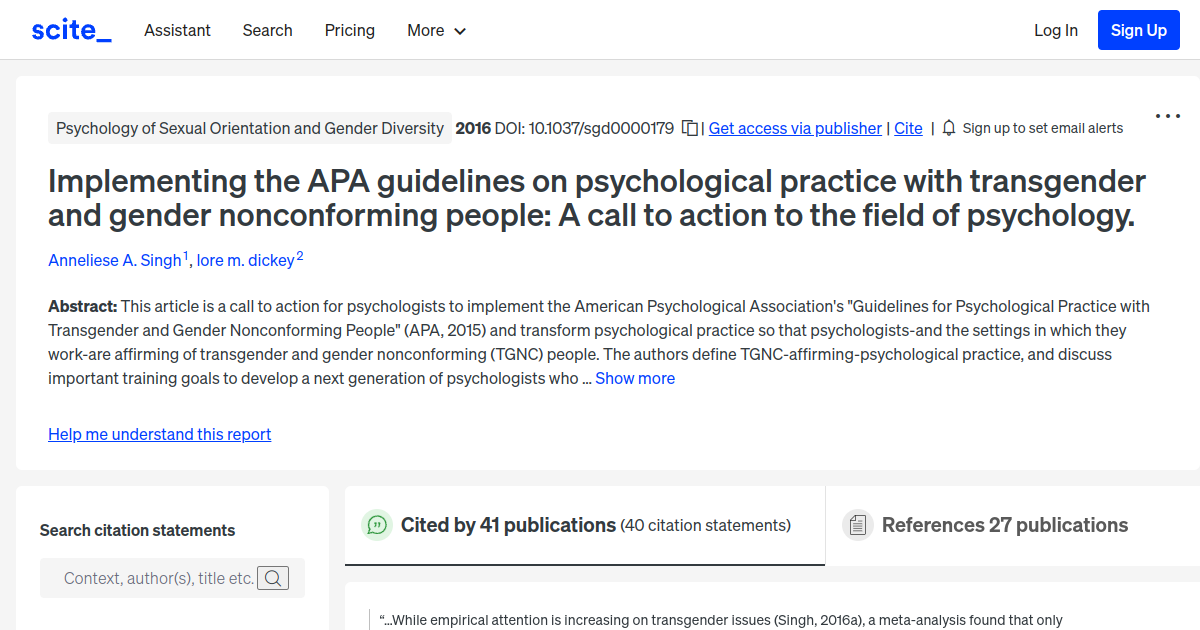Open the References 27 publications tab

pos(1004,524)
